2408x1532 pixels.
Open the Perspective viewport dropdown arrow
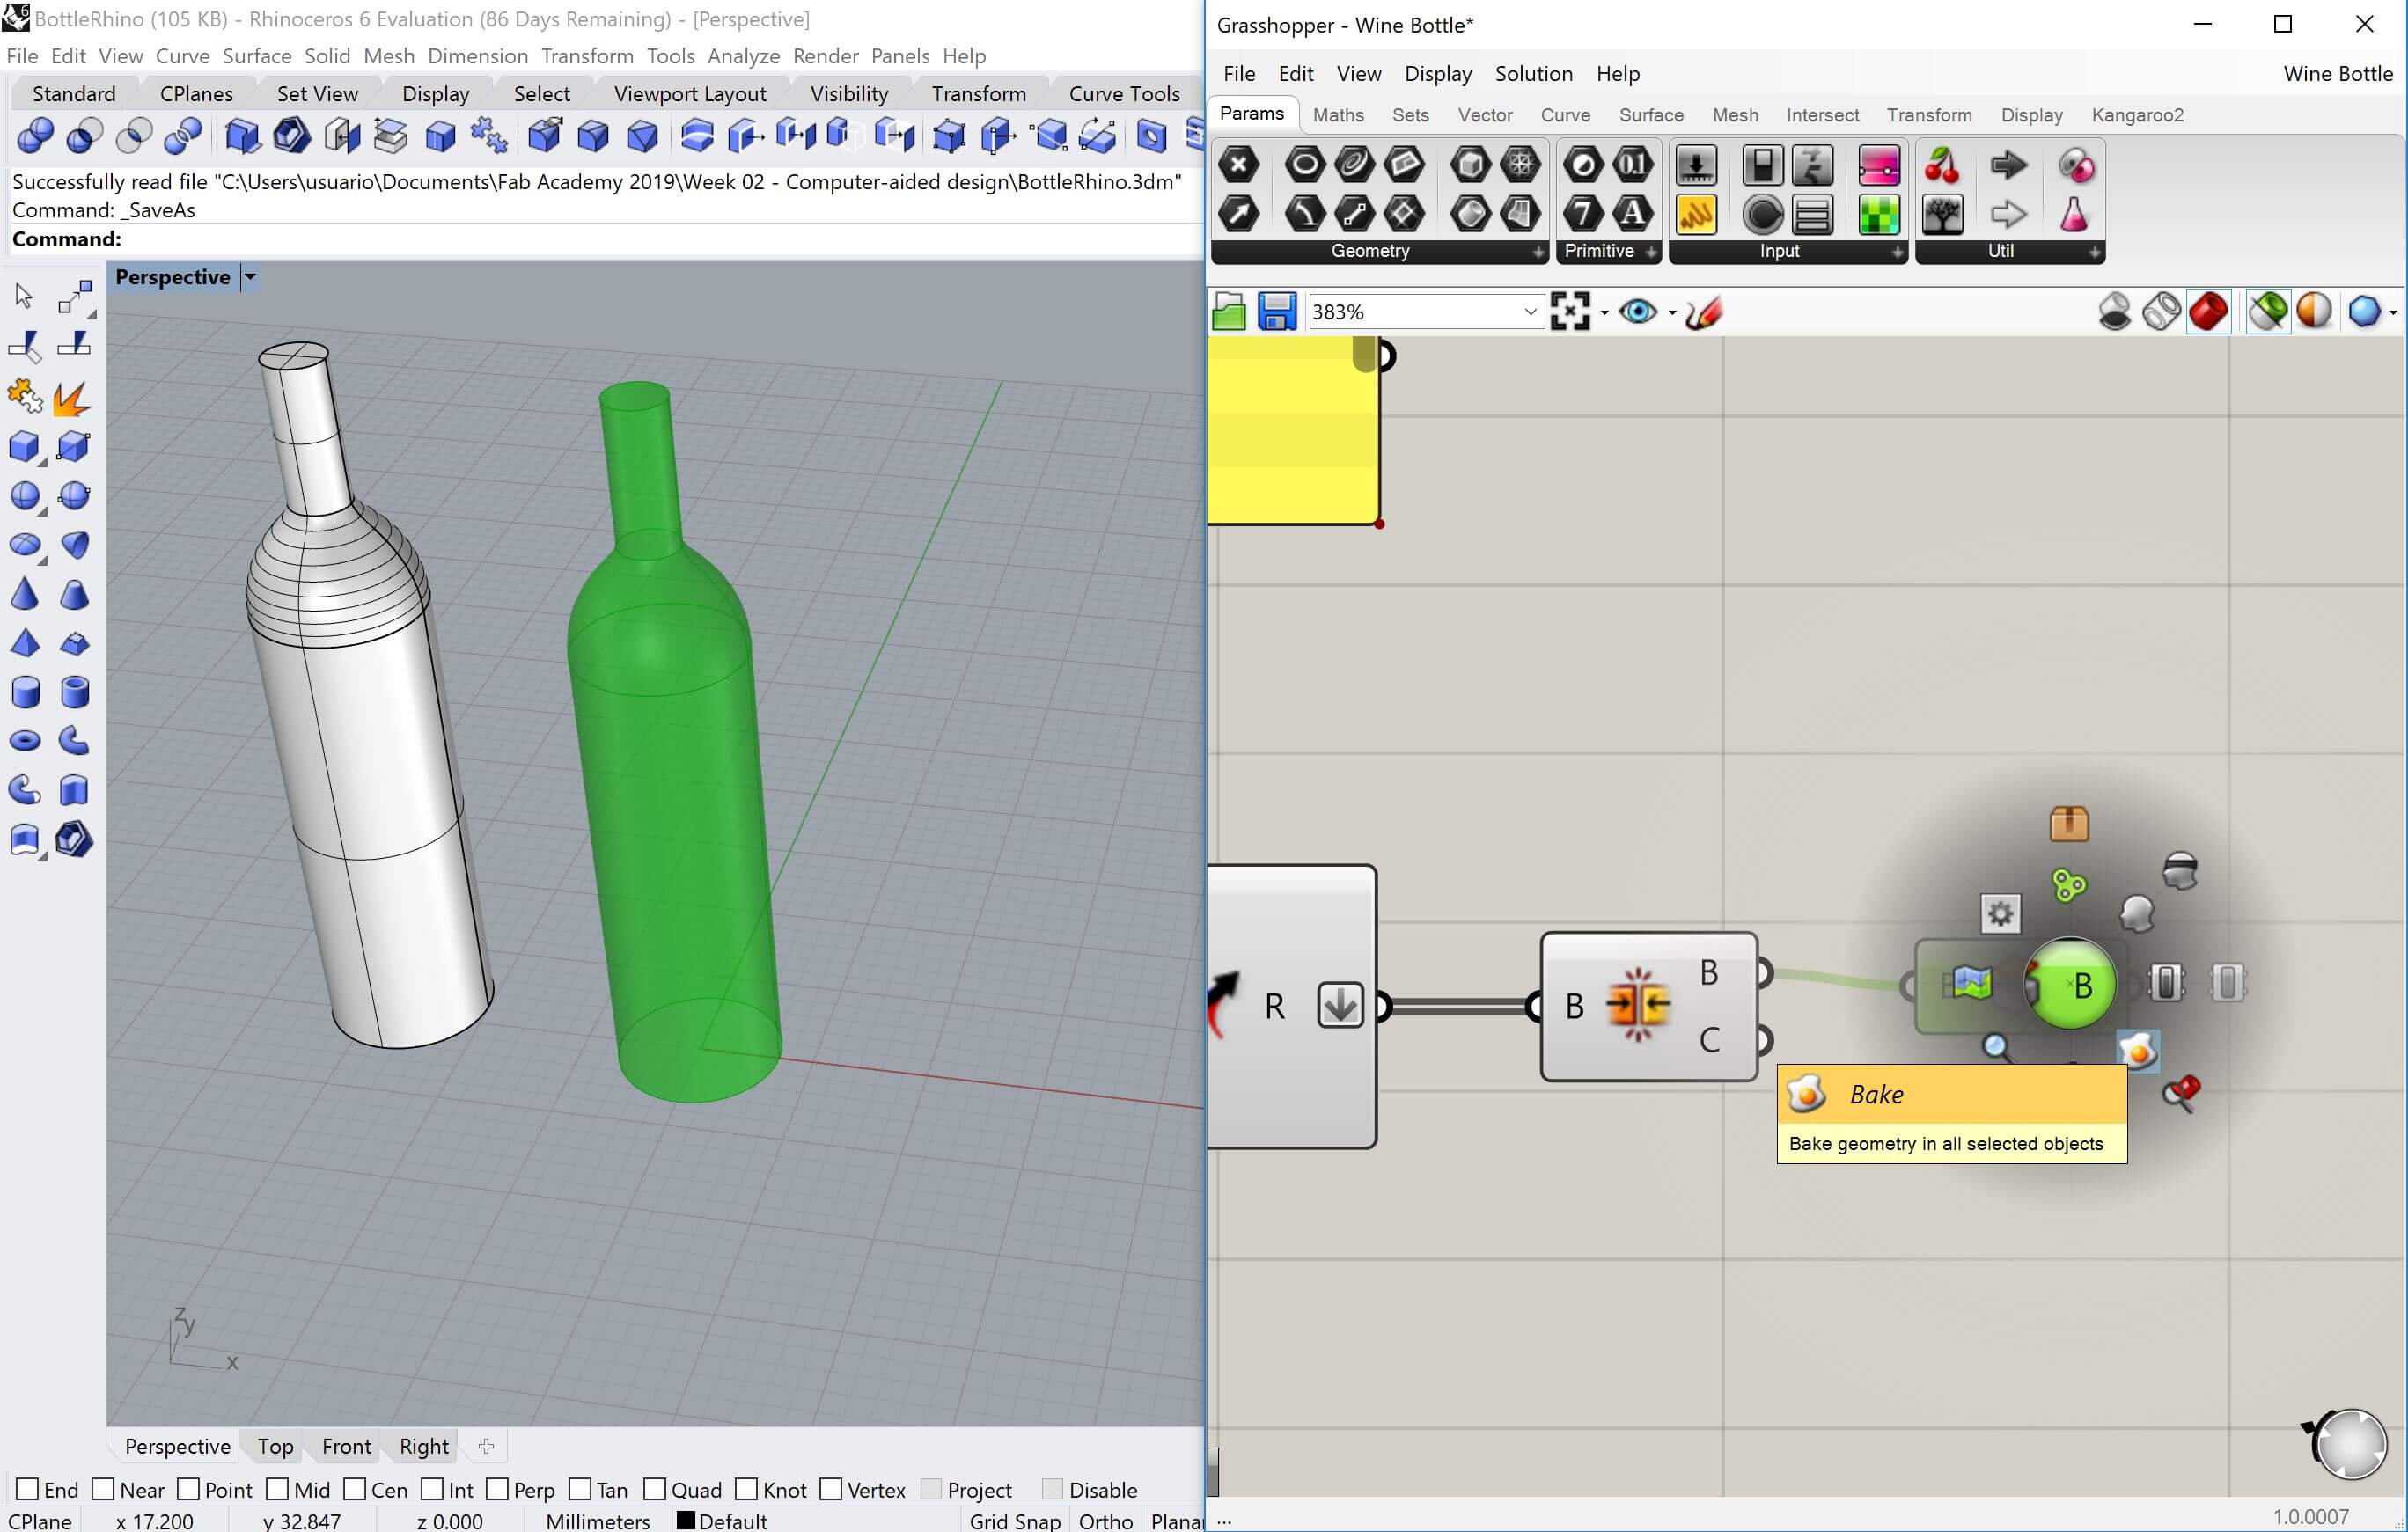pos(251,277)
